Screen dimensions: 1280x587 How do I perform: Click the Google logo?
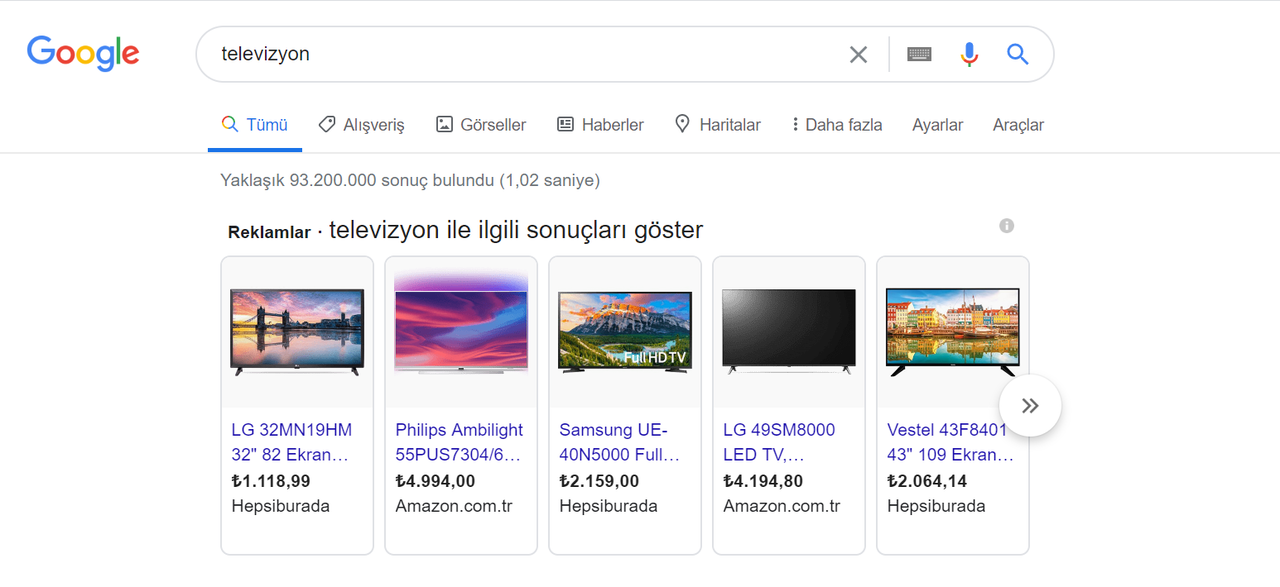pyautogui.click(x=83, y=54)
